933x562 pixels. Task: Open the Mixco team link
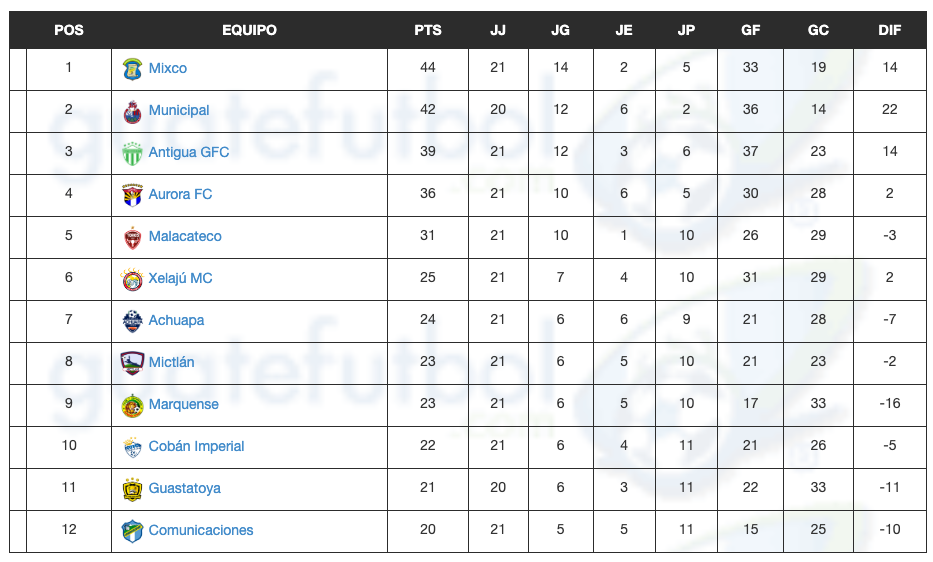click(168, 68)
